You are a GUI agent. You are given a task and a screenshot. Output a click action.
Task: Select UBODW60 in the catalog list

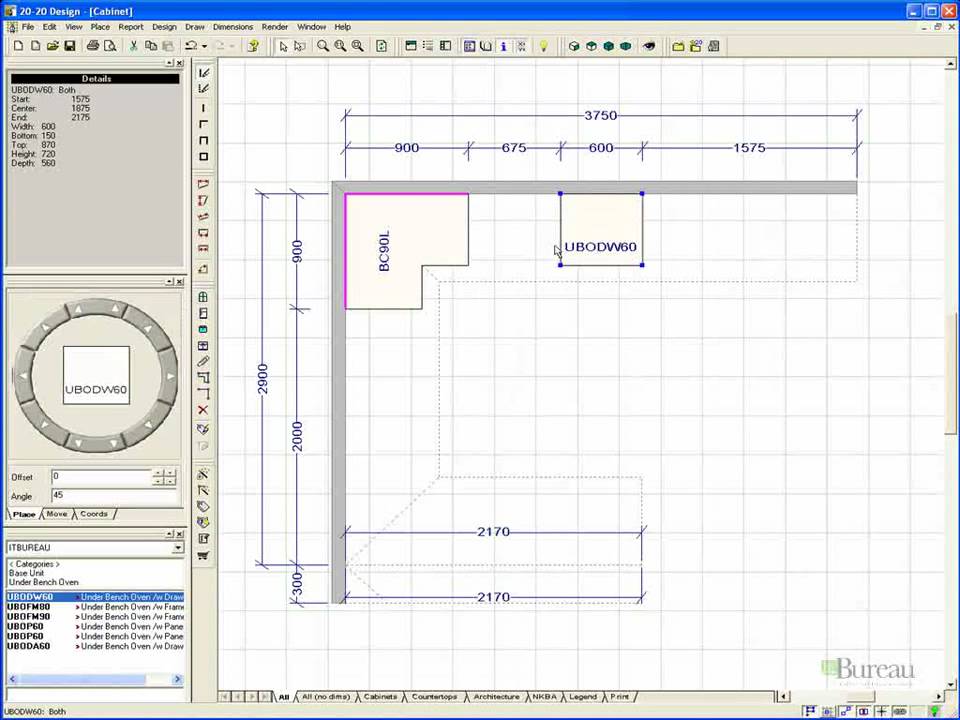[x=95, y=597]
